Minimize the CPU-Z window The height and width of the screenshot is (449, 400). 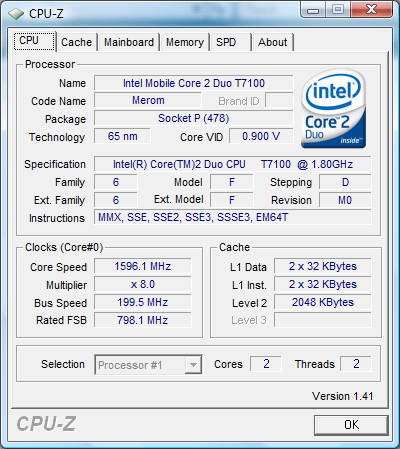pyautogui.click(x=313, y=10)
